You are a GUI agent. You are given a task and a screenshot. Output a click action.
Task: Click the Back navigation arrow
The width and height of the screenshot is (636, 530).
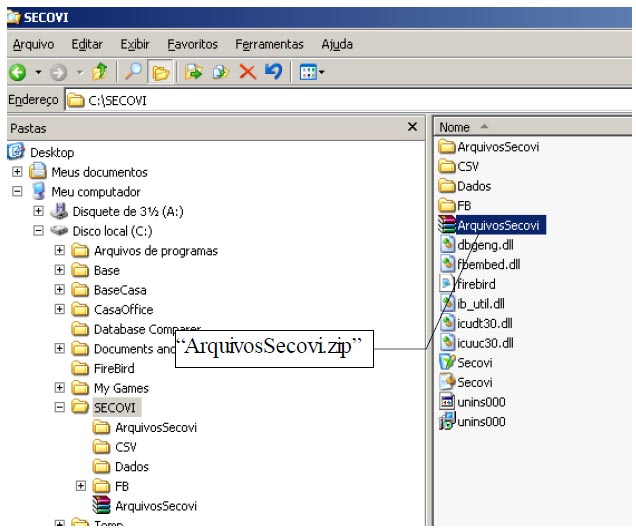point(16,73)
